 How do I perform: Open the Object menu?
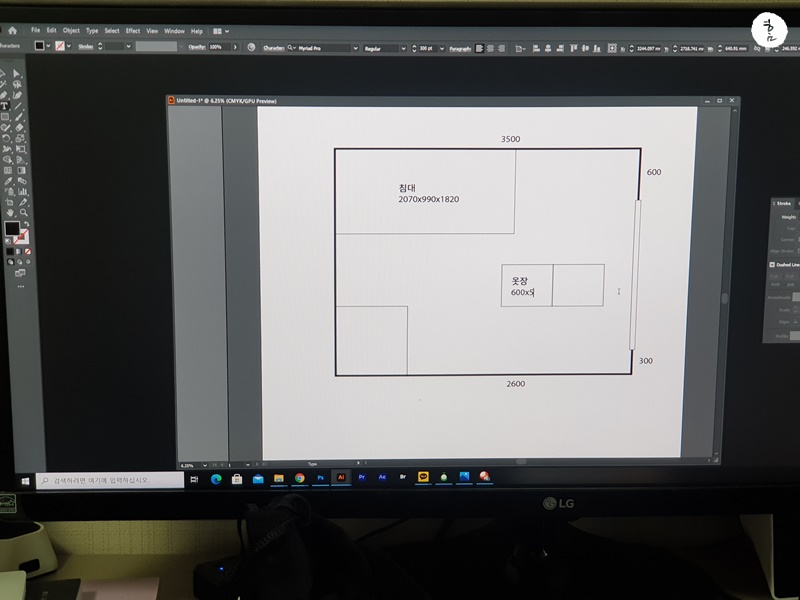tap(71, 31)
